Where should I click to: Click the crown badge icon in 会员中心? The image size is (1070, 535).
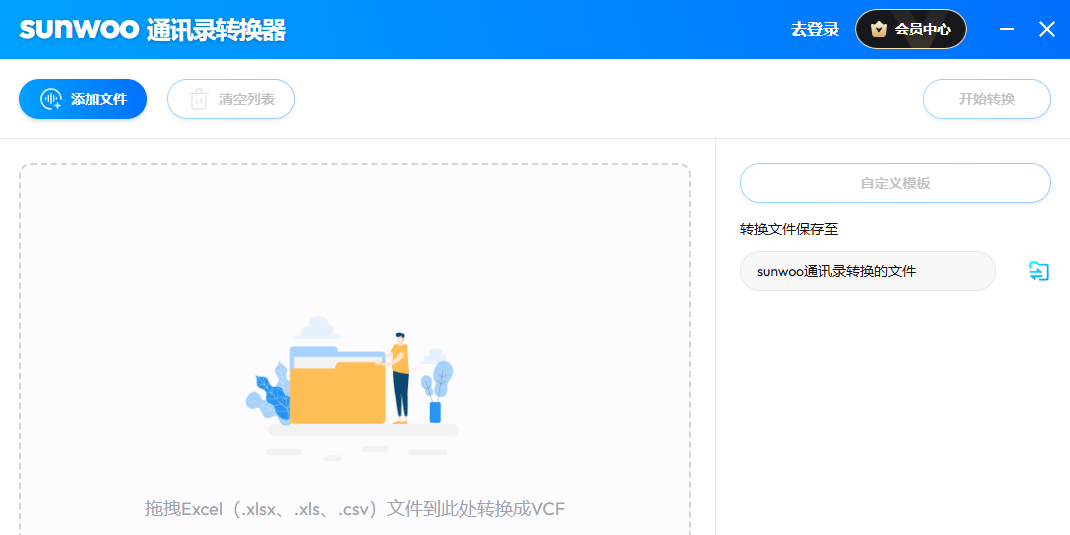pos(879,29)
